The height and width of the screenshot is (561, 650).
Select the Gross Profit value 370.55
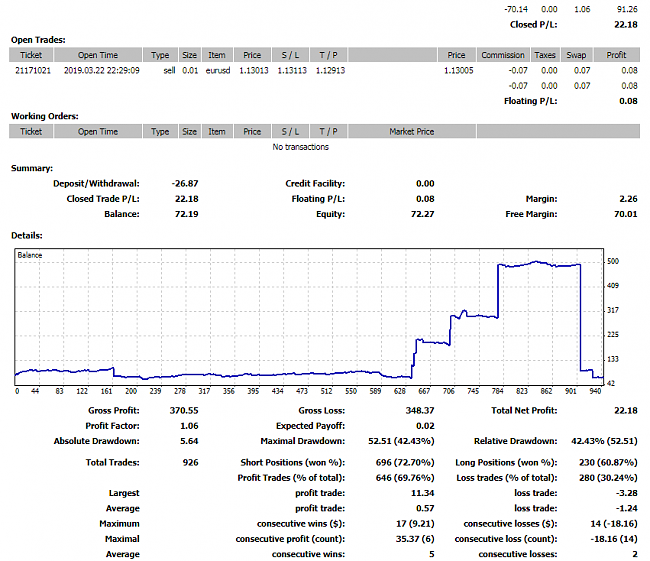point(184,410)
